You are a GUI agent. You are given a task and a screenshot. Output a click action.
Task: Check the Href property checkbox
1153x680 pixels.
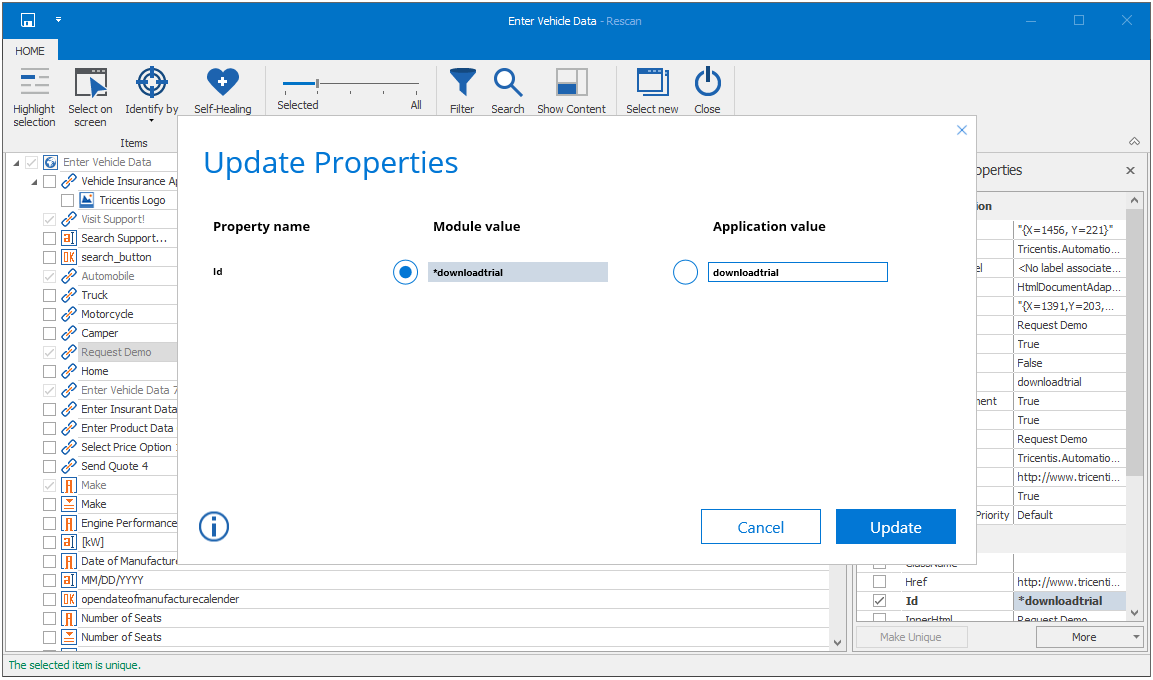879,581
